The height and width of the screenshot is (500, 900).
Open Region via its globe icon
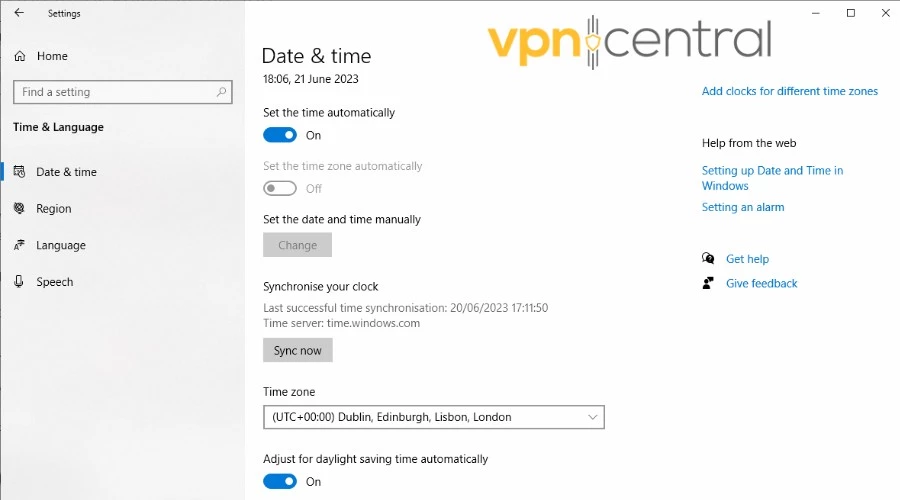tap(19, 208)
